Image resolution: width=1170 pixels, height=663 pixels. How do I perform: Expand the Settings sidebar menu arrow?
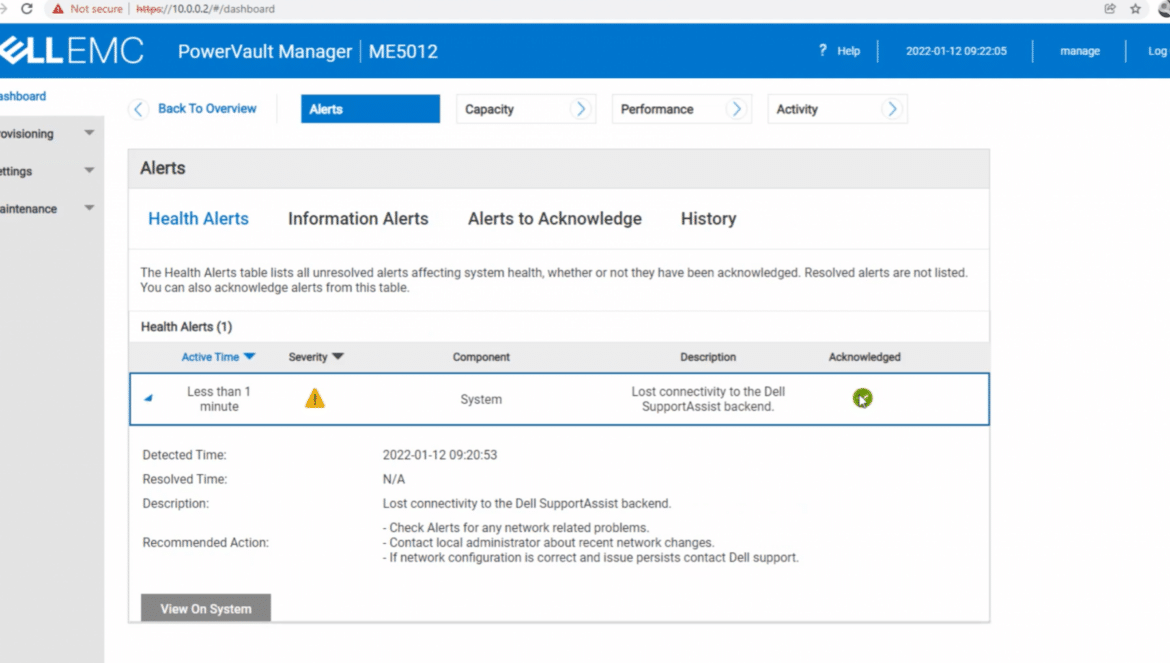[x=90, y=170]
